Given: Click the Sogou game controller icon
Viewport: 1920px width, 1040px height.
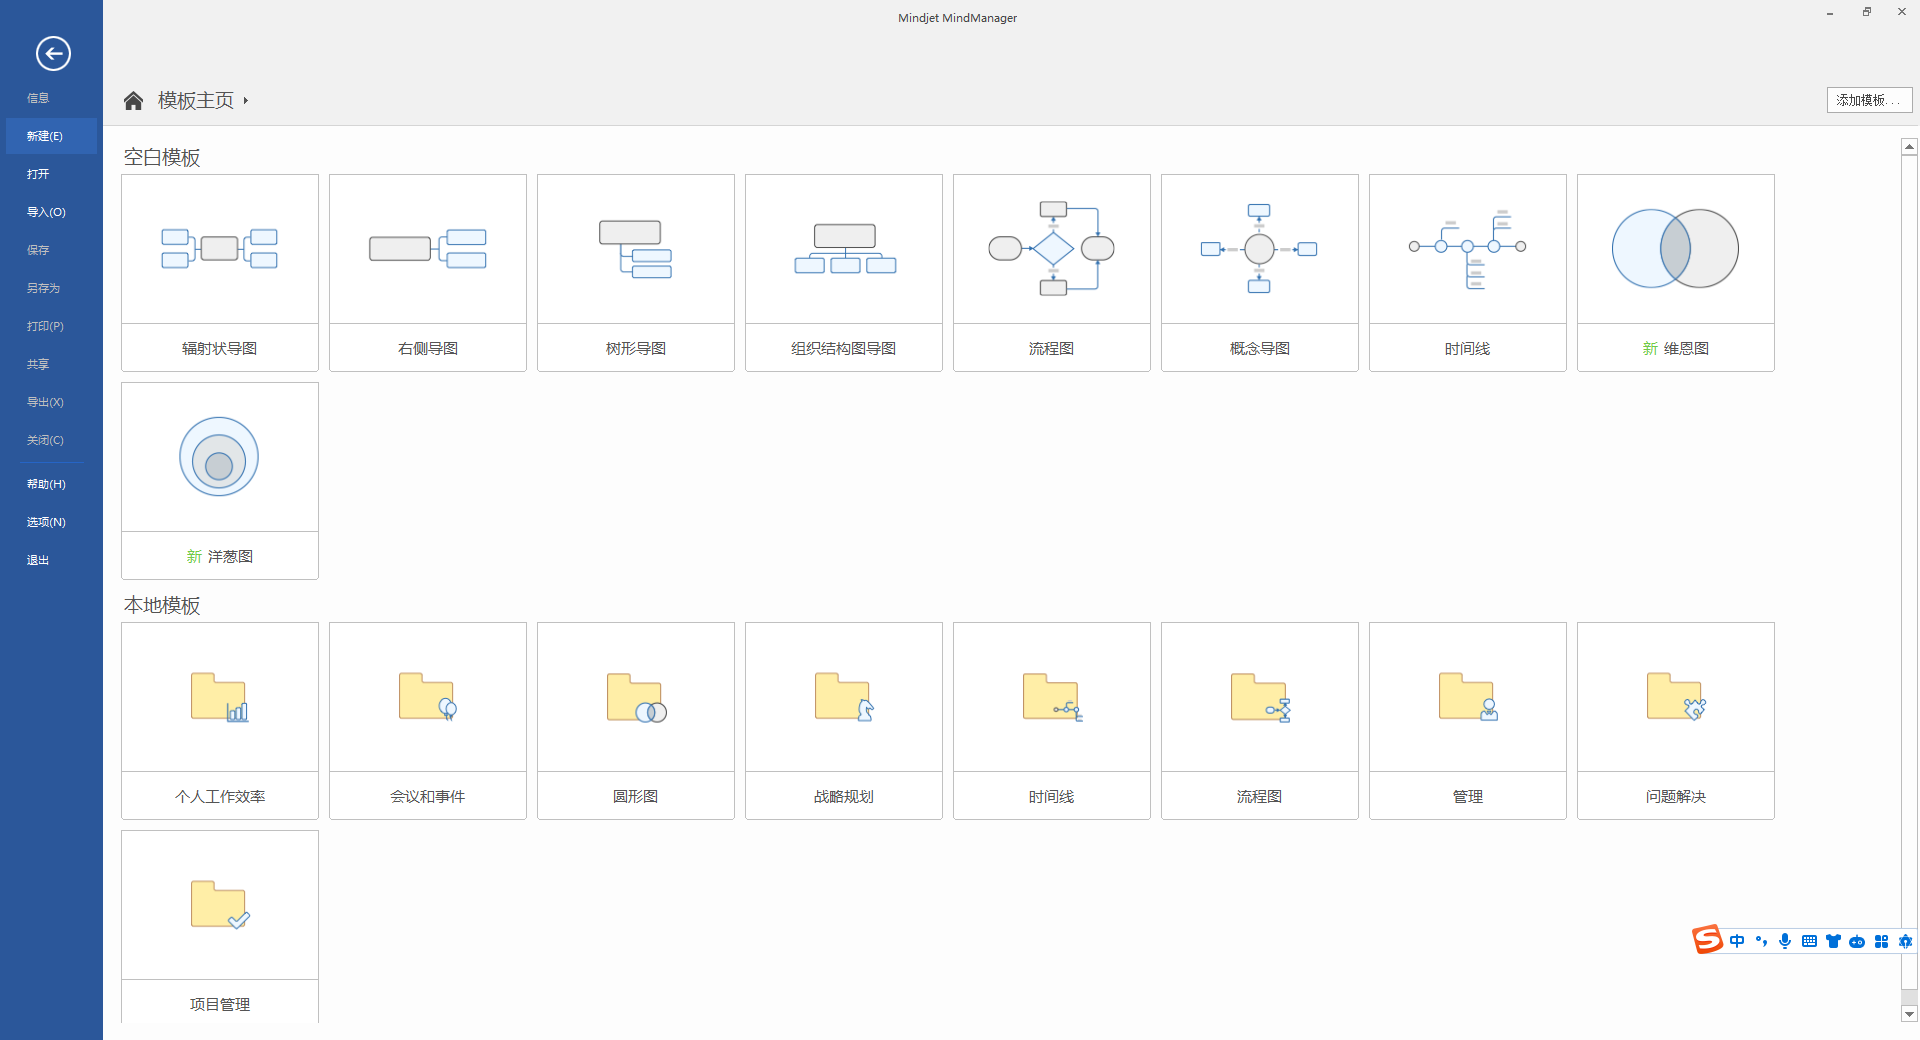Looking at the screenshot, I should pos(1858,941).
